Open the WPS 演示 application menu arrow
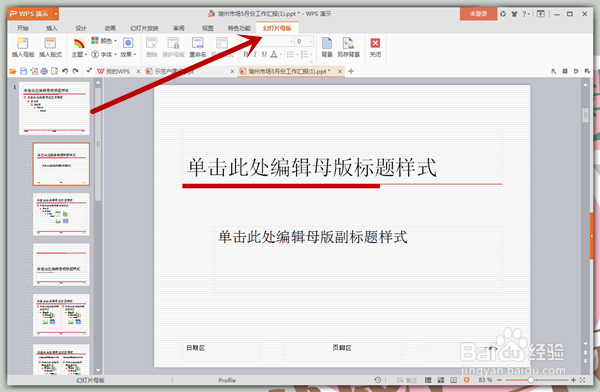The image size is (600, 392). tap(56, 14)
